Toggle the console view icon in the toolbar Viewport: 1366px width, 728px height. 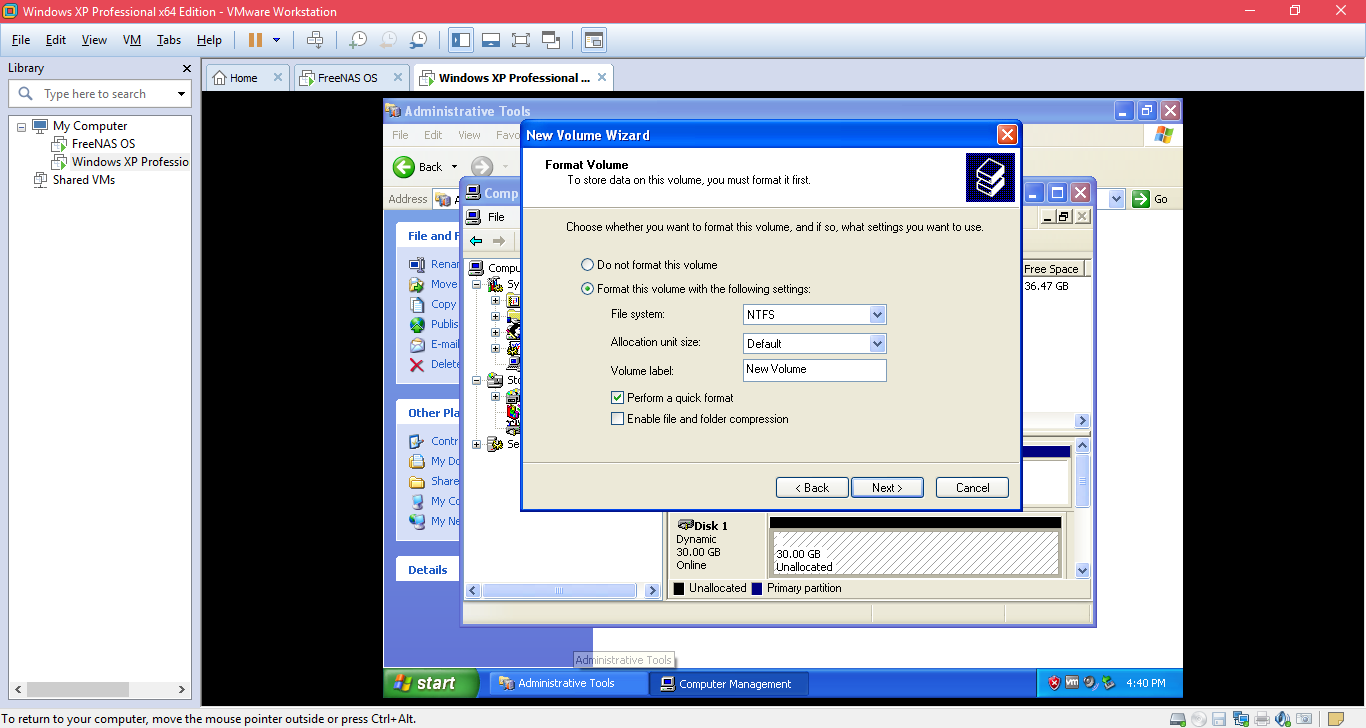click(x=594, y=40)
